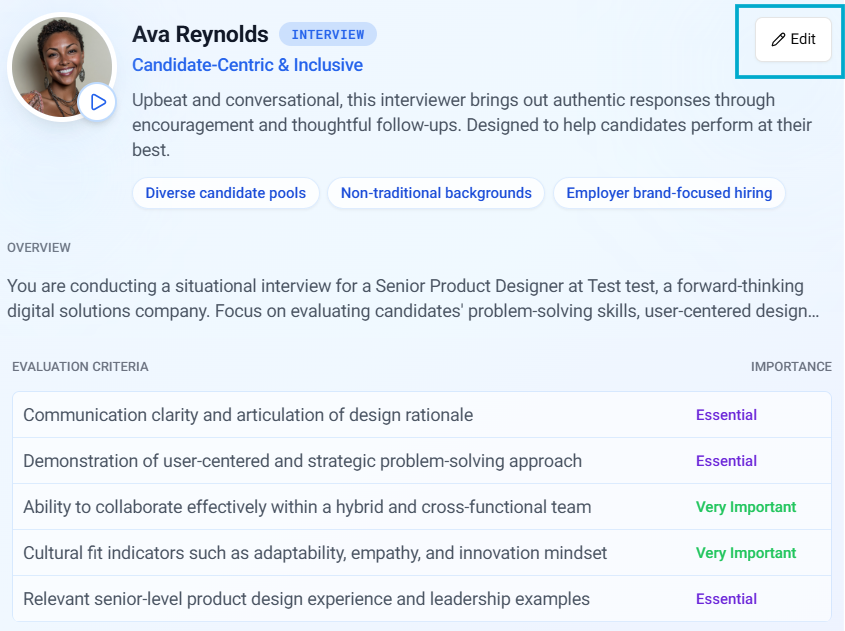Click Very Important label for Cultural fit
This screenshot has height=631, width=845.
point(746,553)
